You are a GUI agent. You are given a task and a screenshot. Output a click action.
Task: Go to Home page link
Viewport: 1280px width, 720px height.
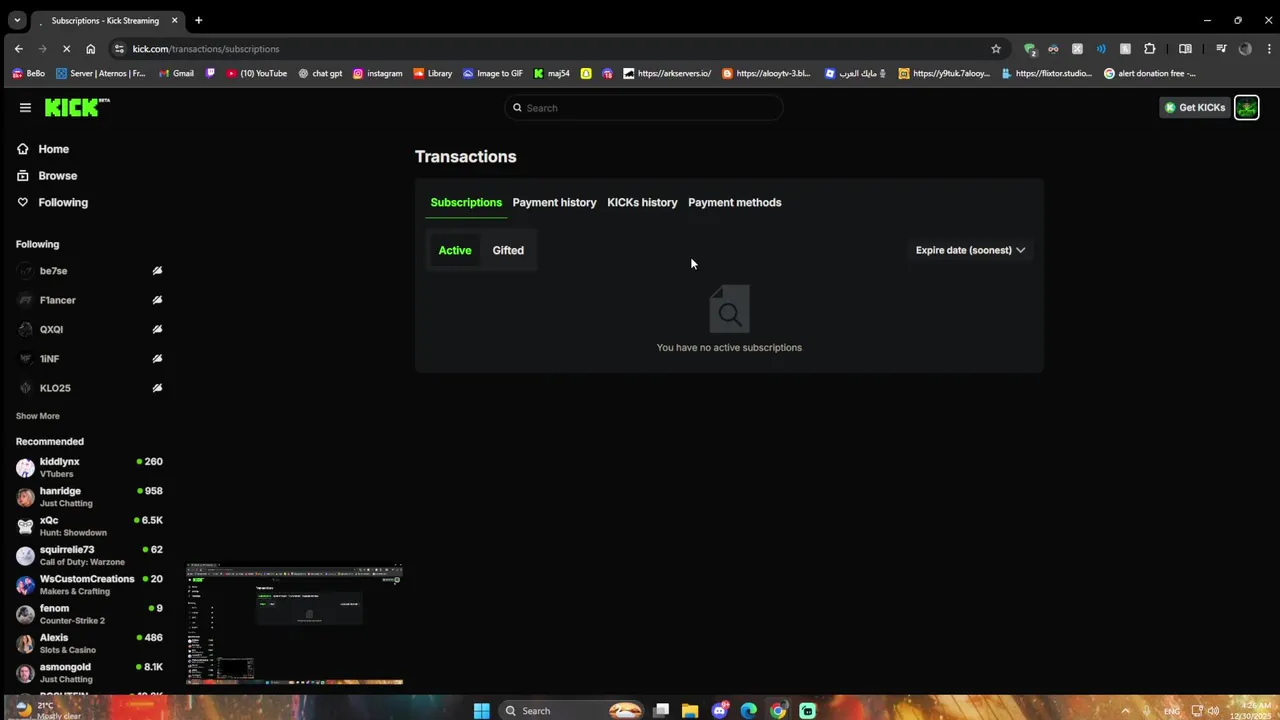[54, 149]
